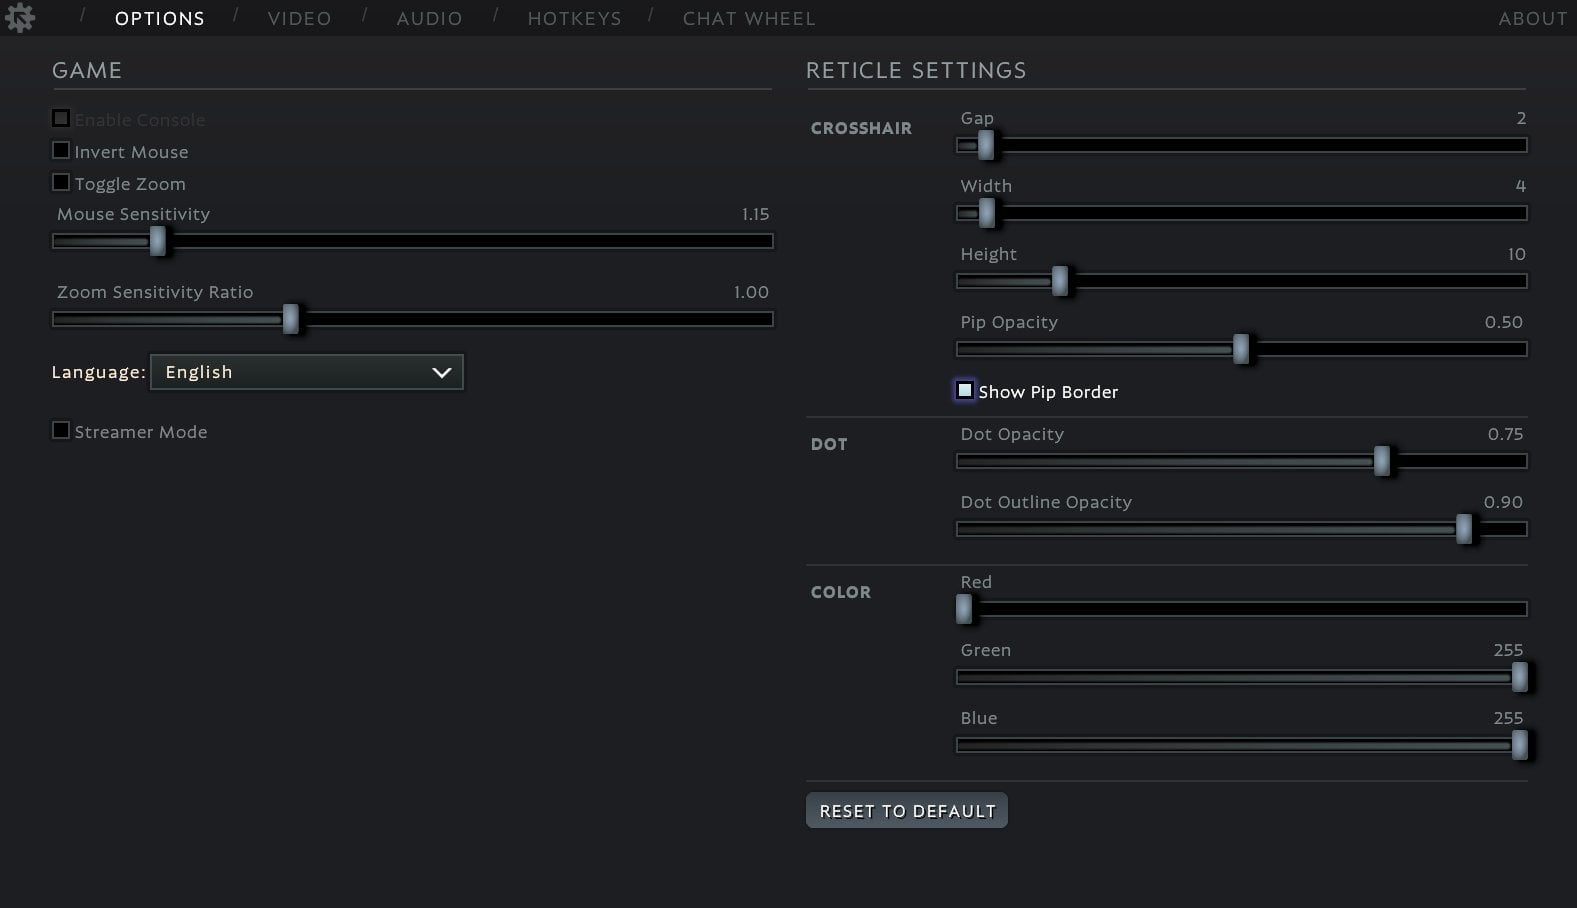Click the gear icon in top-left corner
The width and height of the screenshot is (1577, 908).
coord(20,17)
